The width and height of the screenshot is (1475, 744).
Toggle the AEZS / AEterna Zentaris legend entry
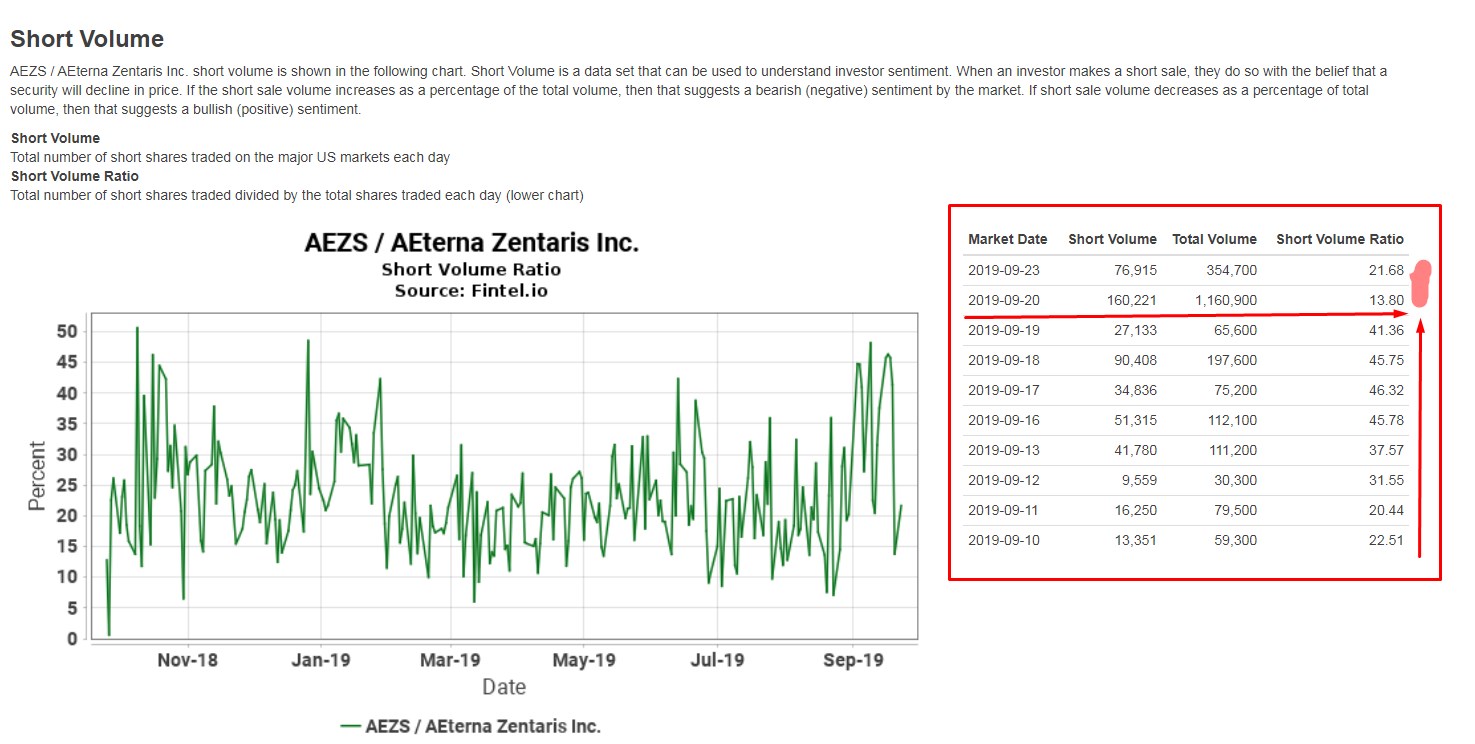coord(483,726)
